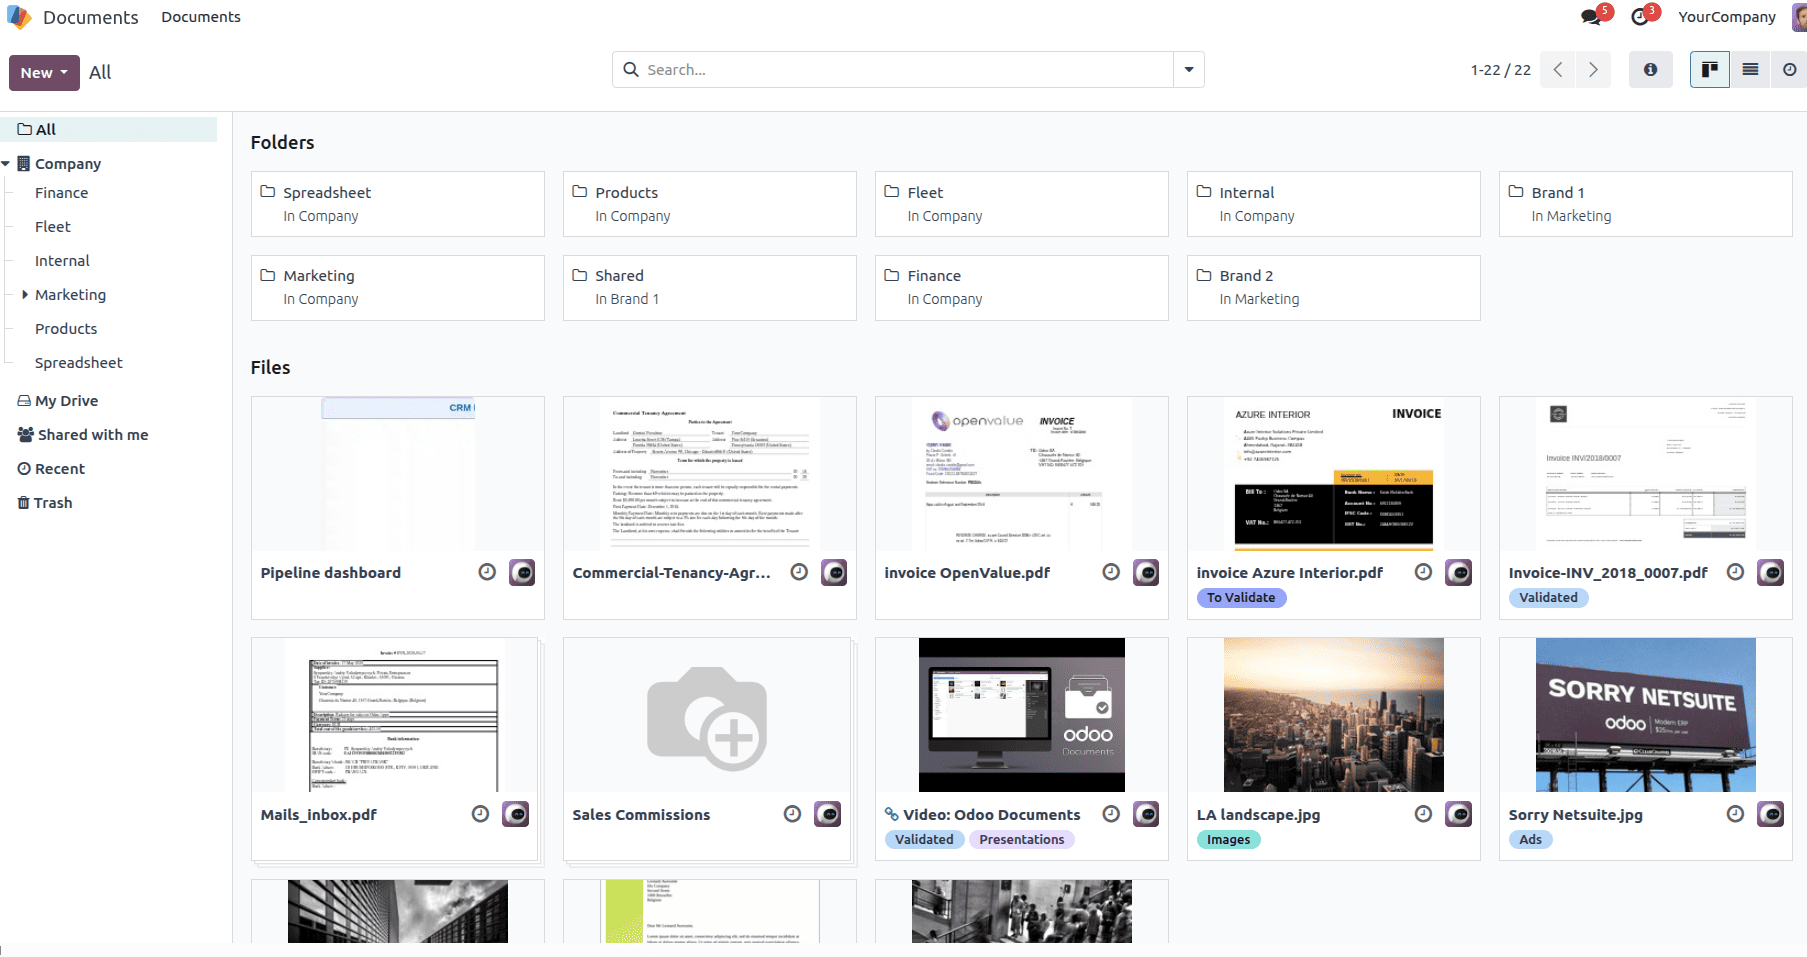Open the invoice Azure Interior.pdf thumbnail
Image resolution: width=1807 pixels, height=957 pixels.
(1334, 474)
